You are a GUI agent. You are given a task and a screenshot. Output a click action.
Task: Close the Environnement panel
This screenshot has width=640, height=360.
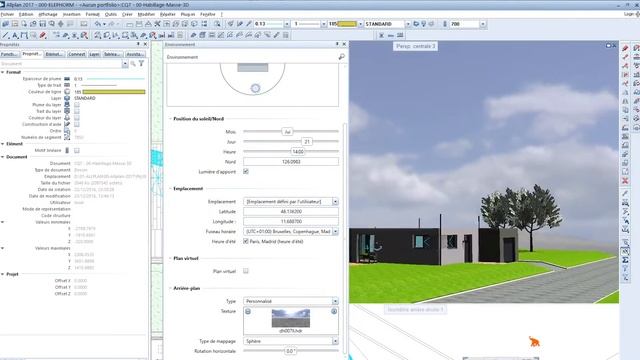click(344, 44)
